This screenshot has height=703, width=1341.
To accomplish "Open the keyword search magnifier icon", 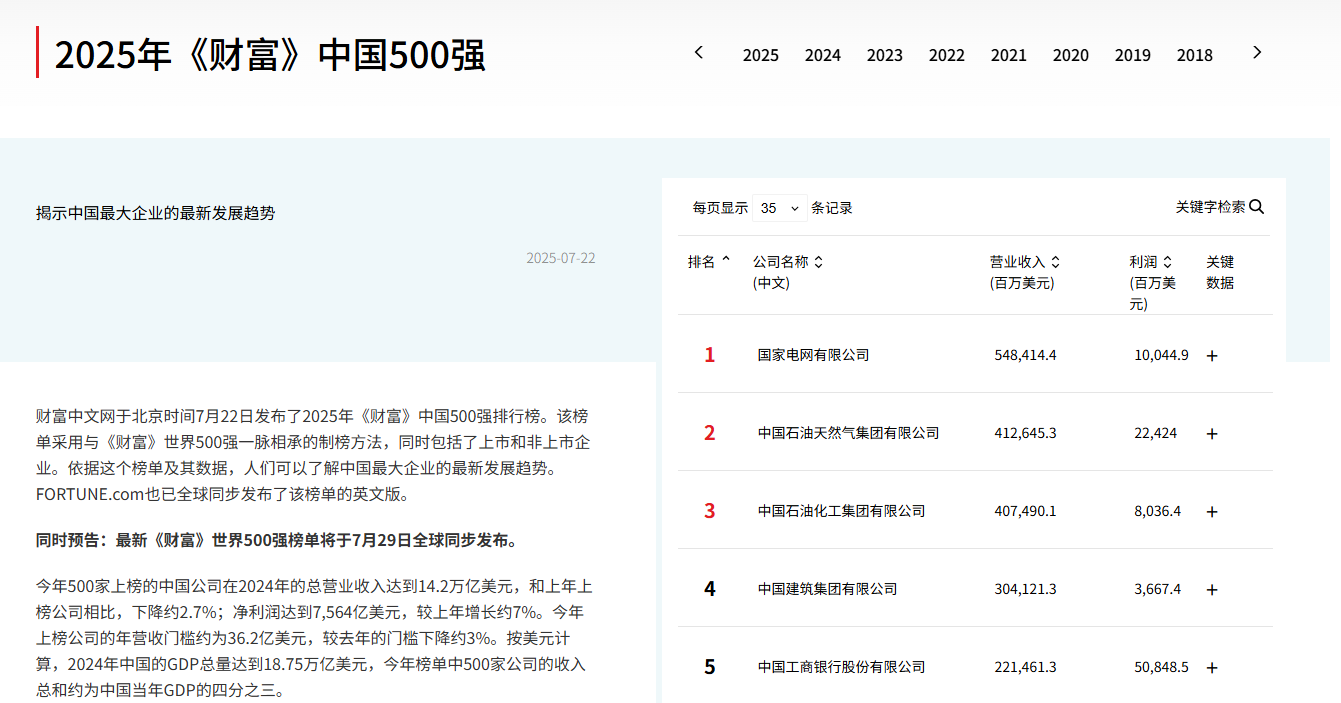I will pyautogui.click(x=1257, y=207).
